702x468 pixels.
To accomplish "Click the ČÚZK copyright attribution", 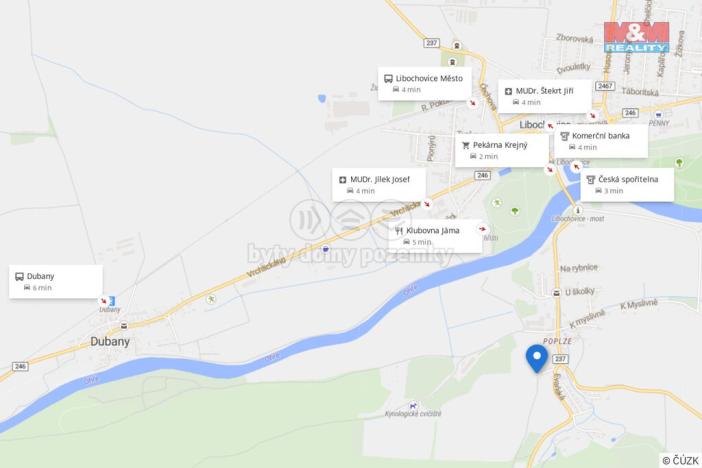I will (681, 460).
